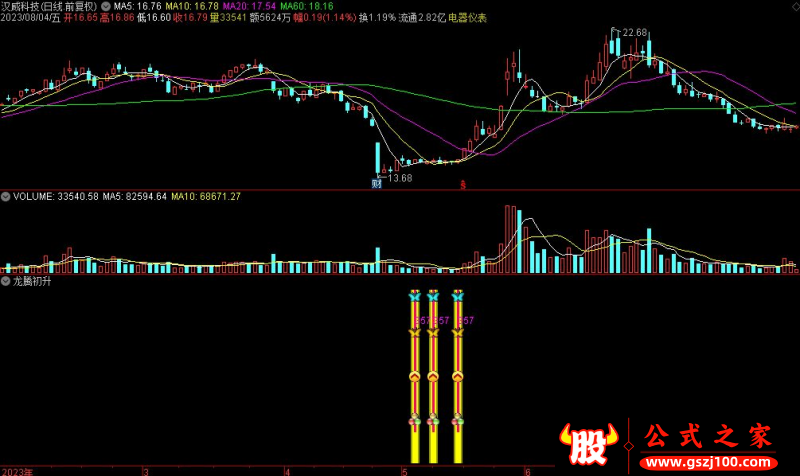Expand the VOLUME indicator options circle
The image size is (800, 476).
click(x=6, y=196)
